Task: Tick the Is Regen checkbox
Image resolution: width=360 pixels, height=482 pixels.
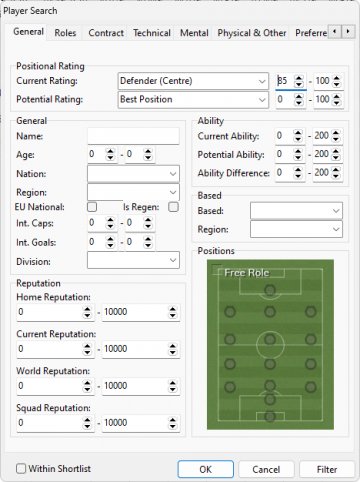Action: point(173,207)
